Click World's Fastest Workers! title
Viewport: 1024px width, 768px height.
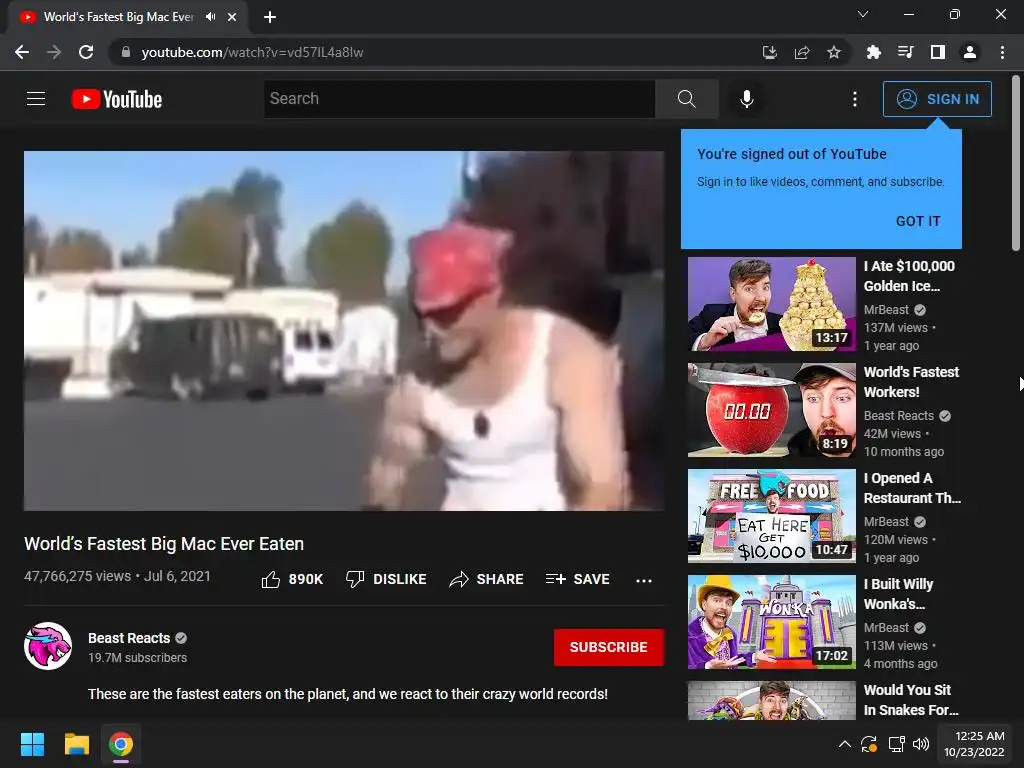[x=911, y=381]
